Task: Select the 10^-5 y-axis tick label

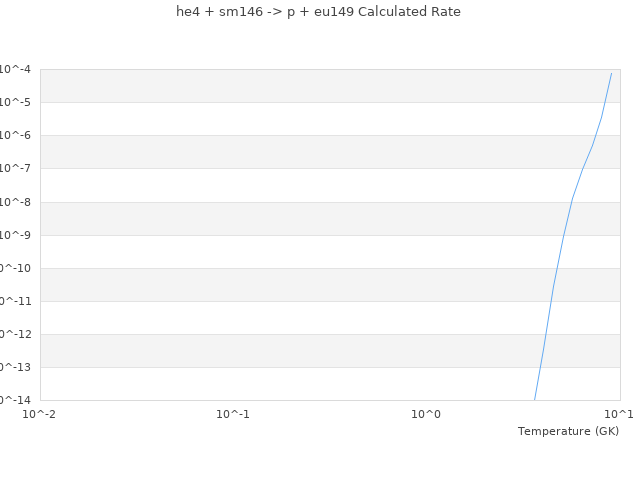Action: click(x=16, y=102)
